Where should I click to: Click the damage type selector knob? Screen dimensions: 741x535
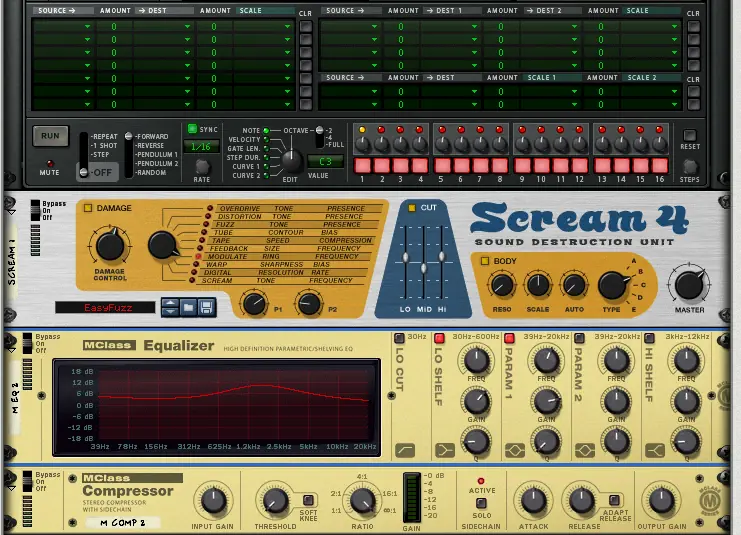(163, 245)
